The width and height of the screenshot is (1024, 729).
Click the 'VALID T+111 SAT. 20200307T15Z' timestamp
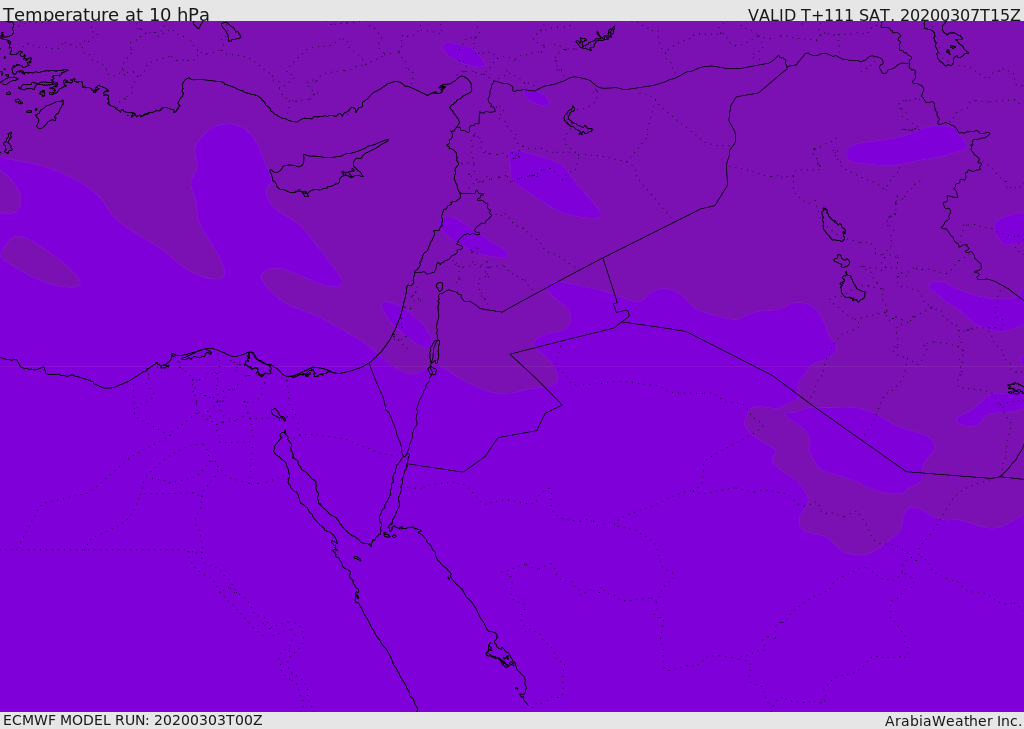coord(884,14)
